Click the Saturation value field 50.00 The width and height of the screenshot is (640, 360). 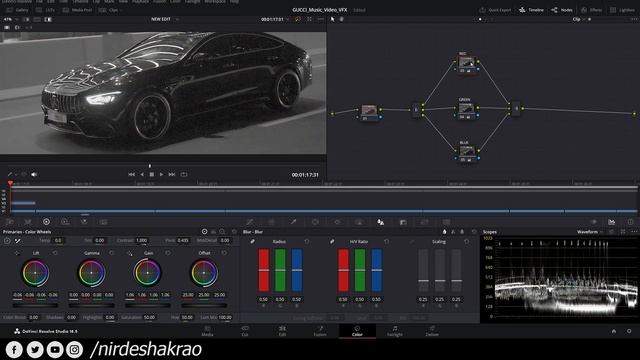(x=149, y=317)
